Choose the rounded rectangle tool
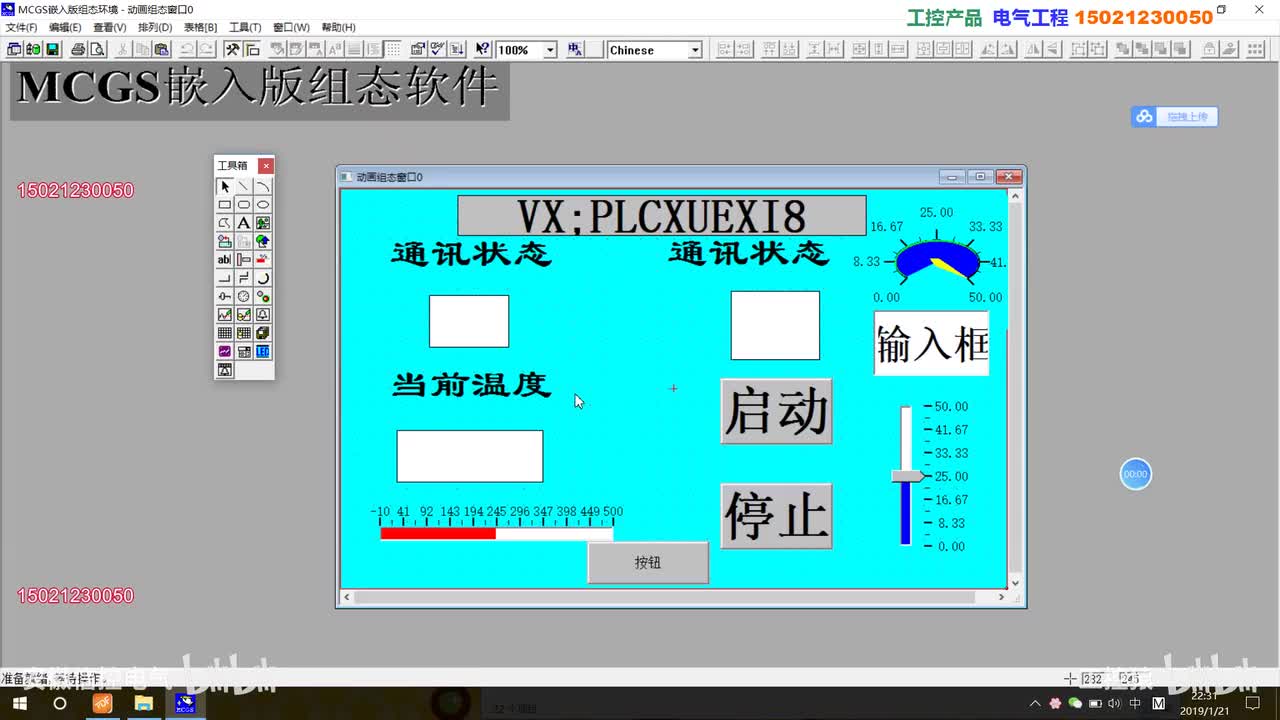 (244, 205)
